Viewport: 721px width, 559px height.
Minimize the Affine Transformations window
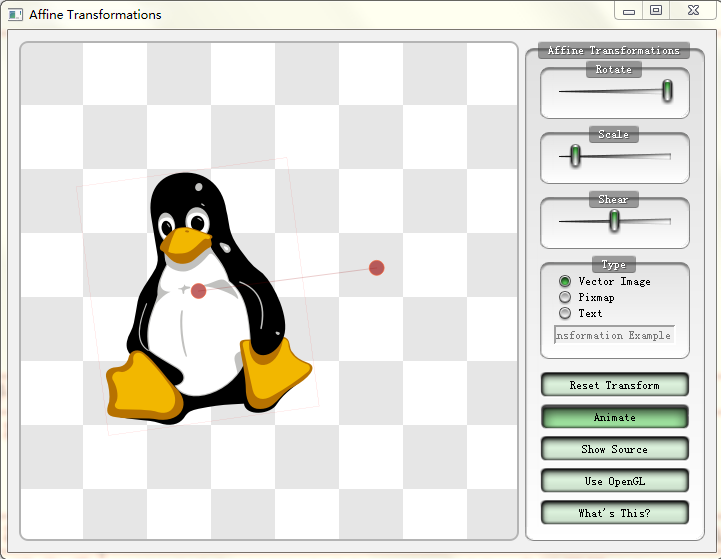tap(629, 11)
